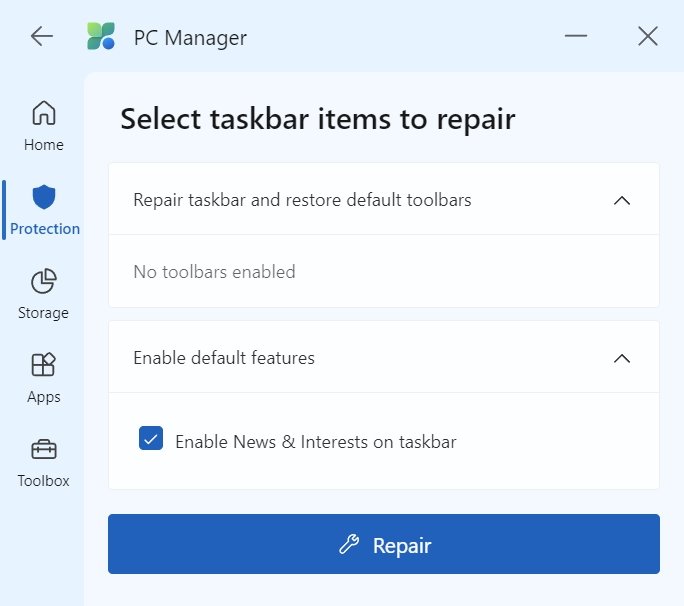684x606 pixels.
Task: Open the Apps grid icon
Action: [44, 365]
